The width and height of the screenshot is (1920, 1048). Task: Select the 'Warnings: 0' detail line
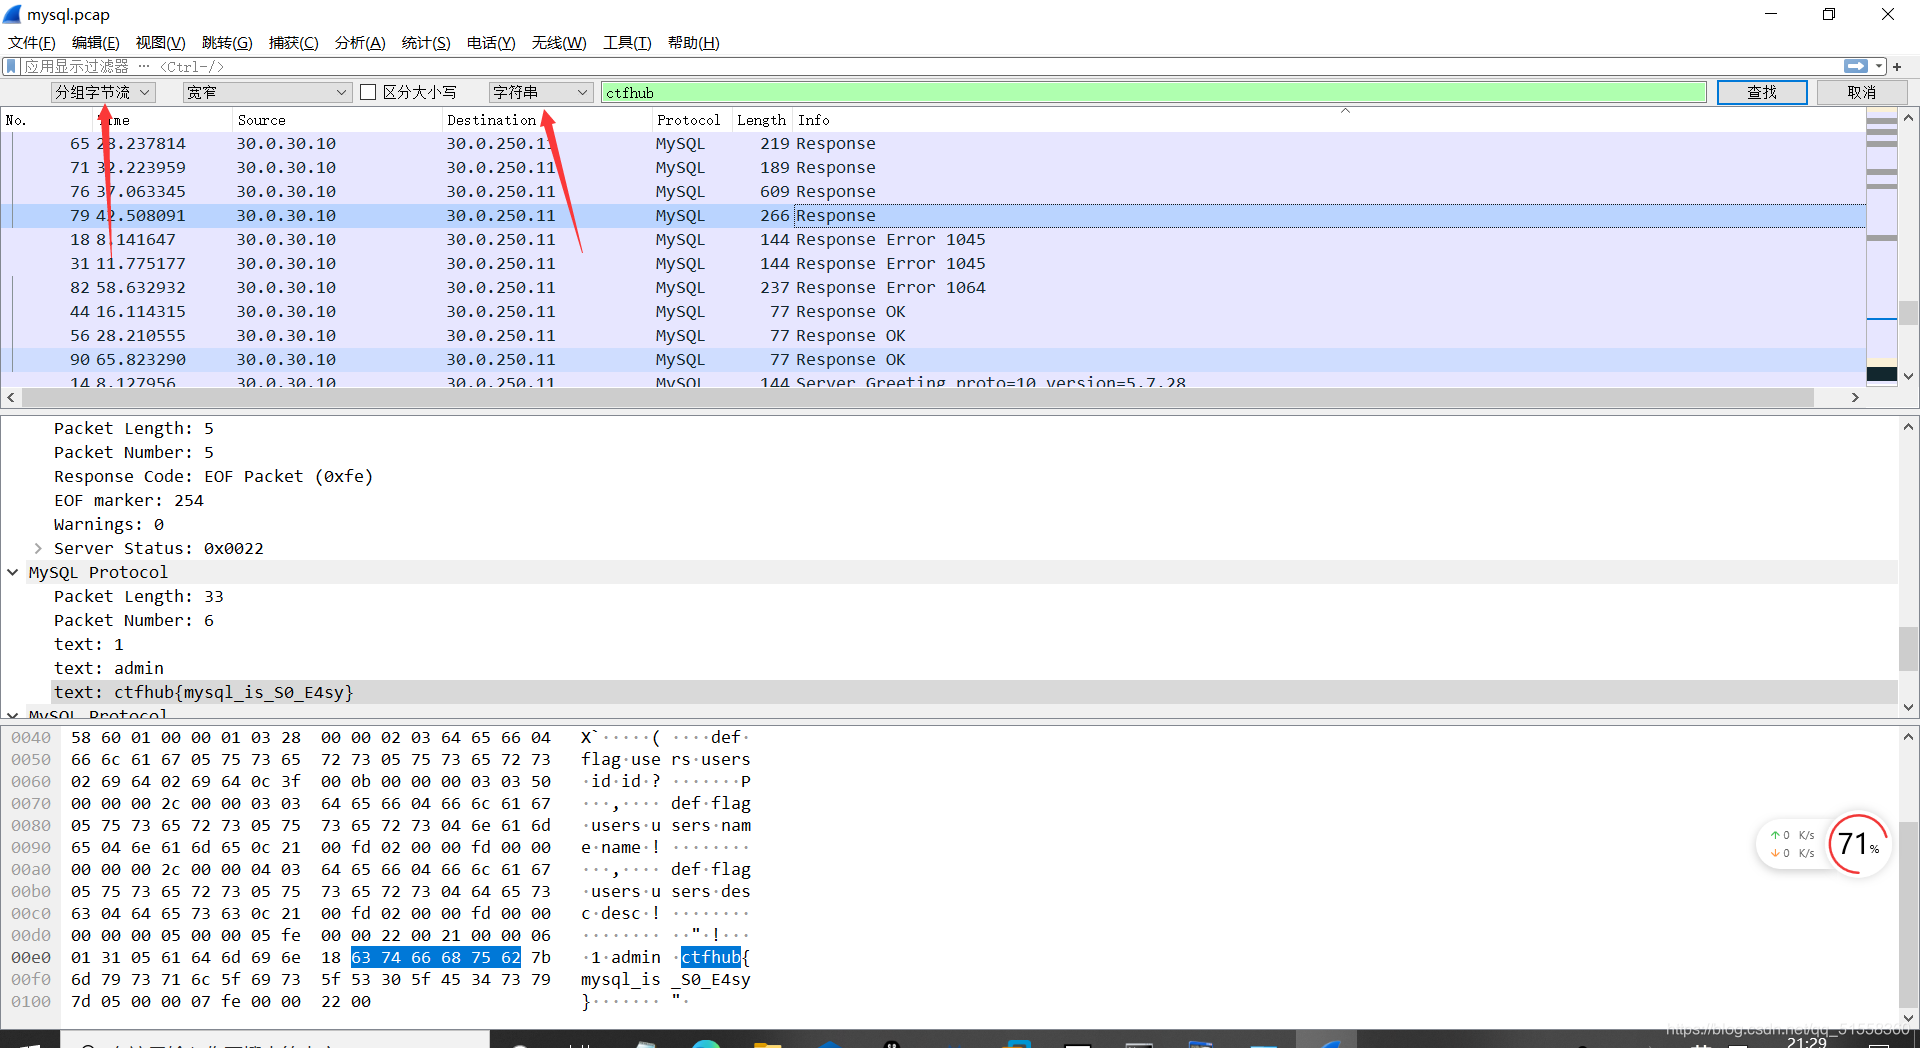pyautogui.click(x=109, y=524)
